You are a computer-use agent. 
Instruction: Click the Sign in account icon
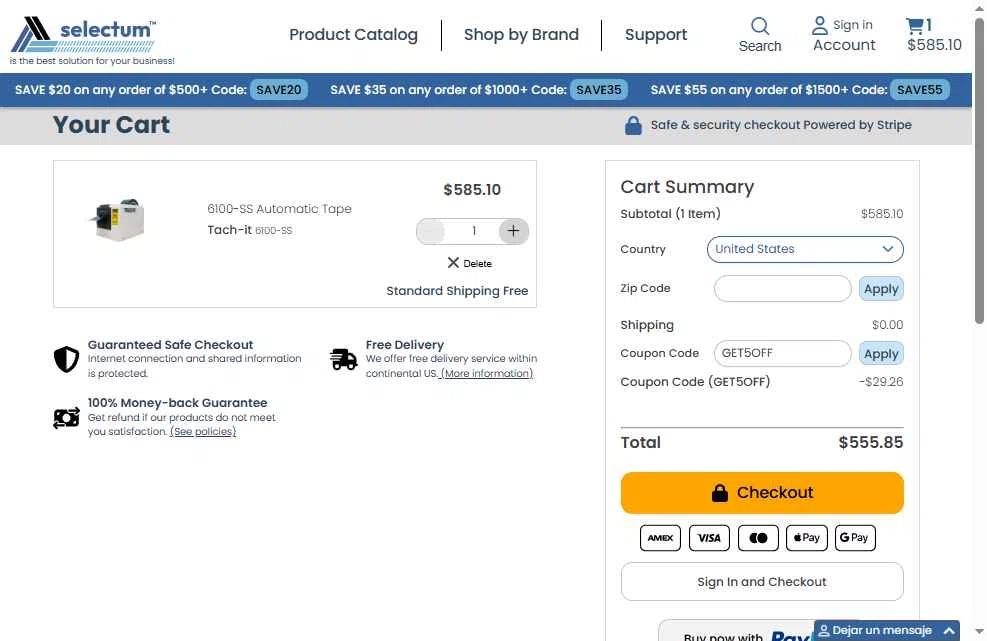pyautogui.click(x=819, y=25)
